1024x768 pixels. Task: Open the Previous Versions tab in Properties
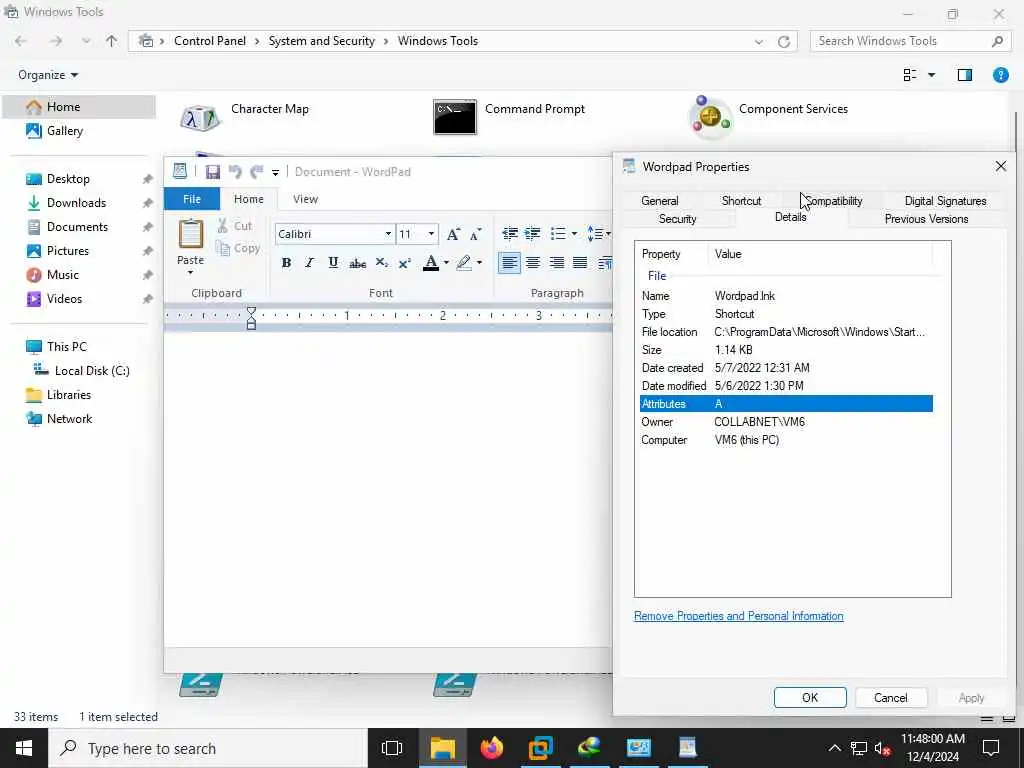[926, 219]
